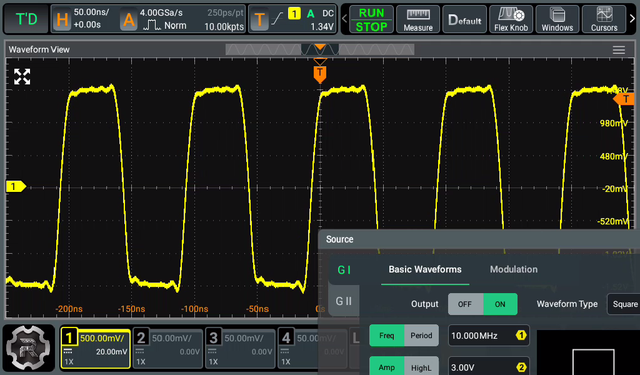
Task: Click the 480mV vertical scale label
Action: click(613, 156)
